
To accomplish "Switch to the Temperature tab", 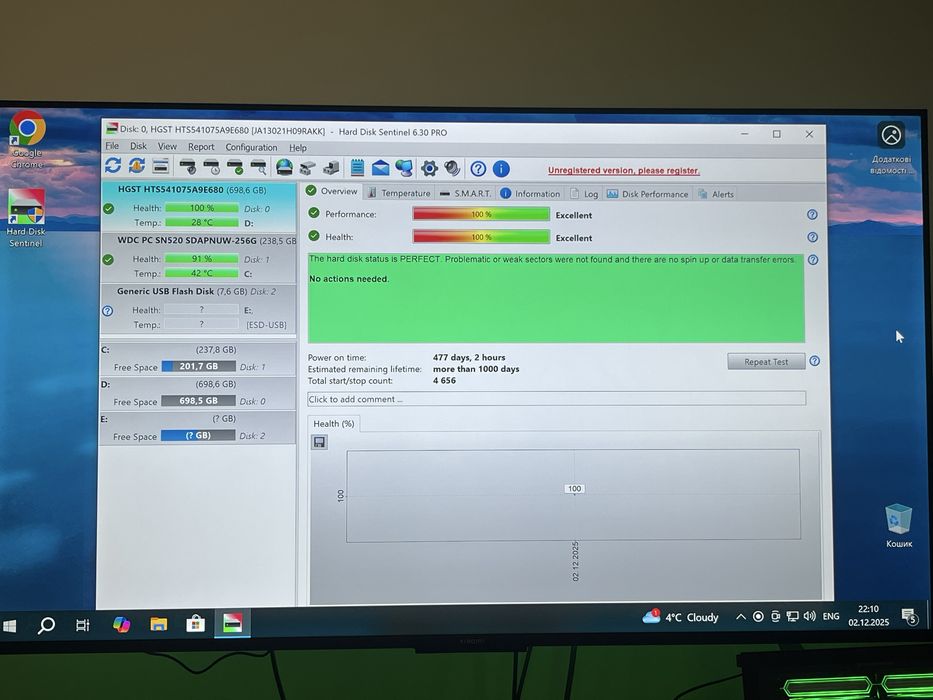I will (399, 193).
